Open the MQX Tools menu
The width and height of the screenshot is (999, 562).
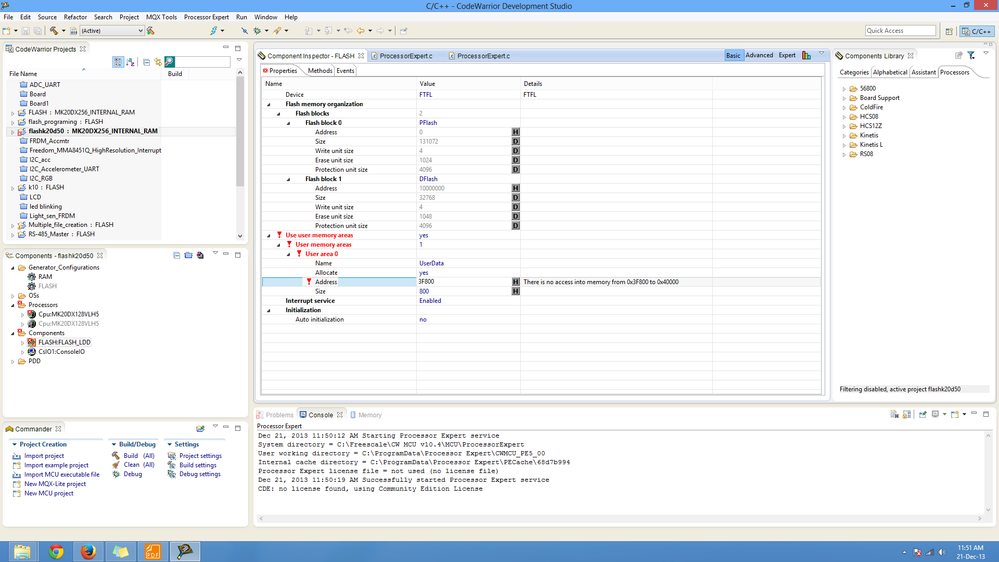[x=161, y=17]
